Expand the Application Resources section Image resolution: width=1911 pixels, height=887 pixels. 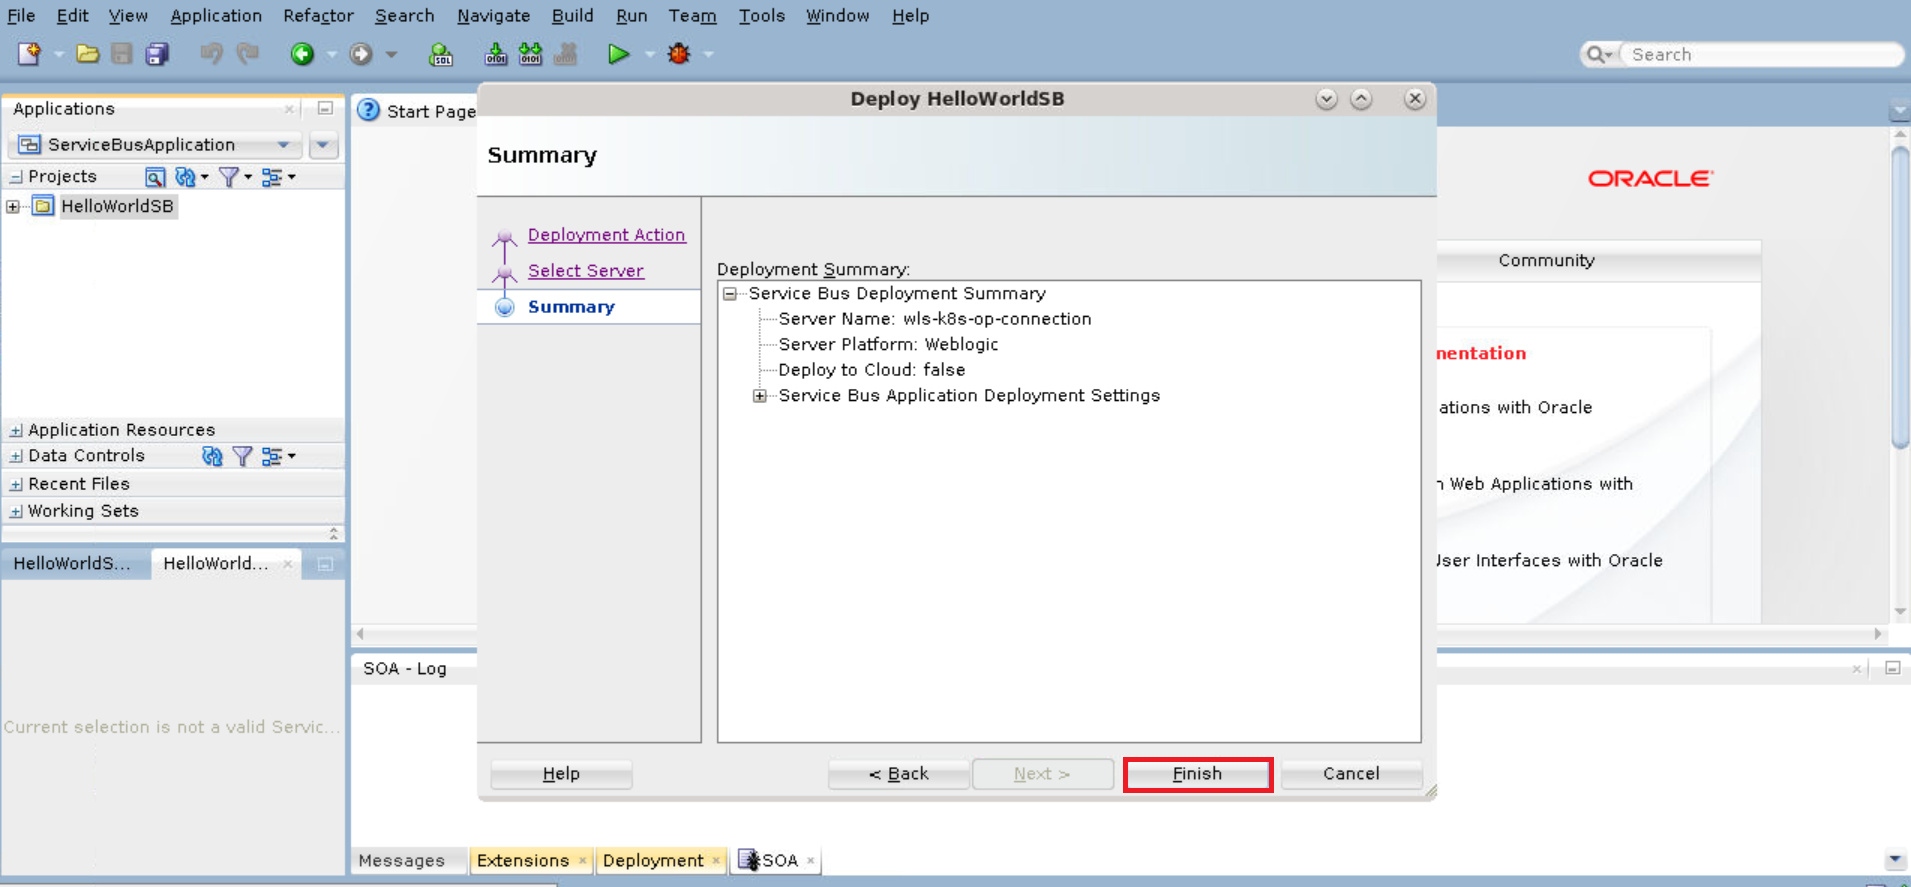(x=16, y=431)
